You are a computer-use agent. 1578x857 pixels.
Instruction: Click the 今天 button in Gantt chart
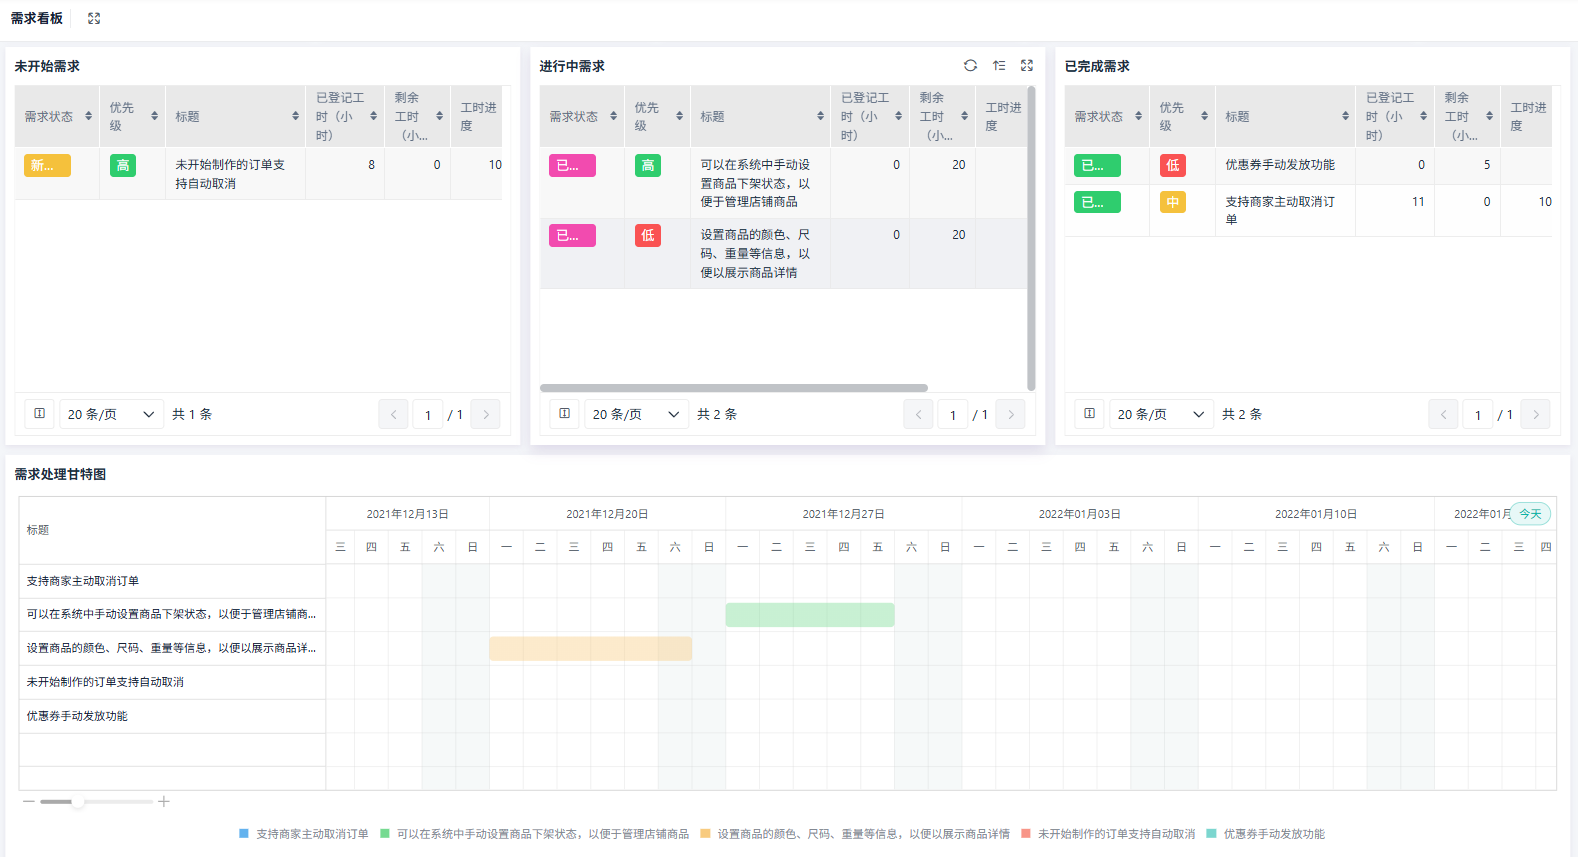click(x=1531, y=514)
